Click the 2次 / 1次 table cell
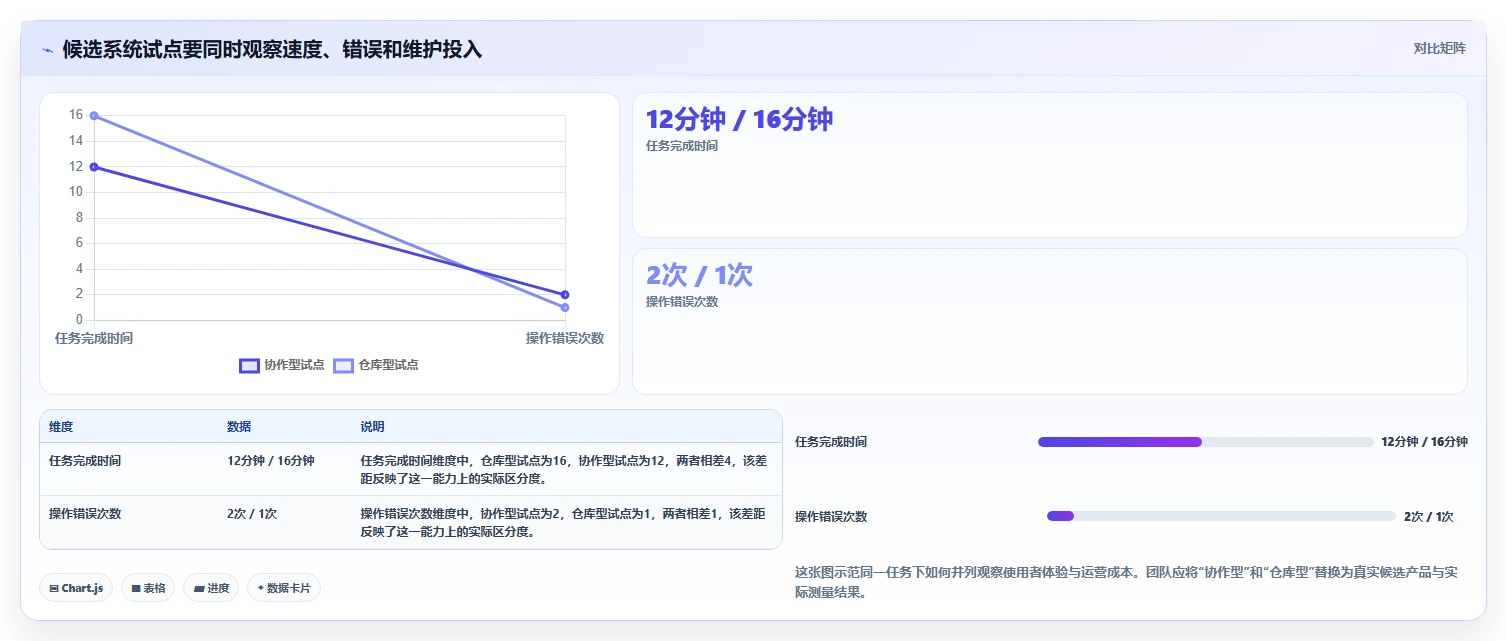Screen dimensions: 1507x641 [x=252, y=514]
